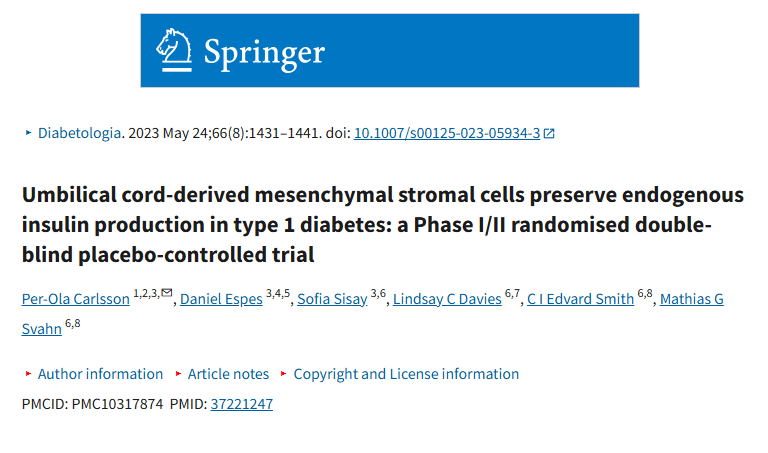Click the Springer horse logo icon
This screenshot has width=768, height=453.
point(175,49)
